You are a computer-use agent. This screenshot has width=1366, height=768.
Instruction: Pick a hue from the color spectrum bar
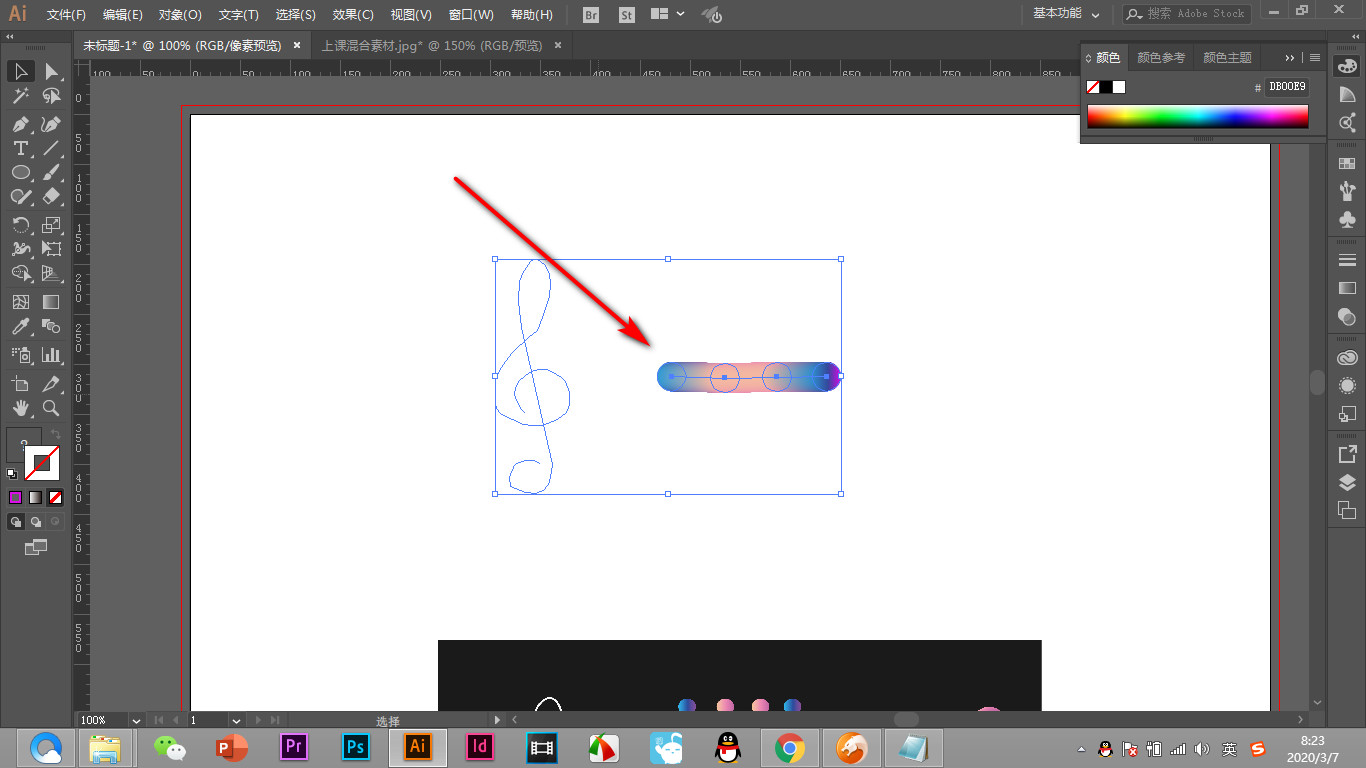tap(1197, 116)
